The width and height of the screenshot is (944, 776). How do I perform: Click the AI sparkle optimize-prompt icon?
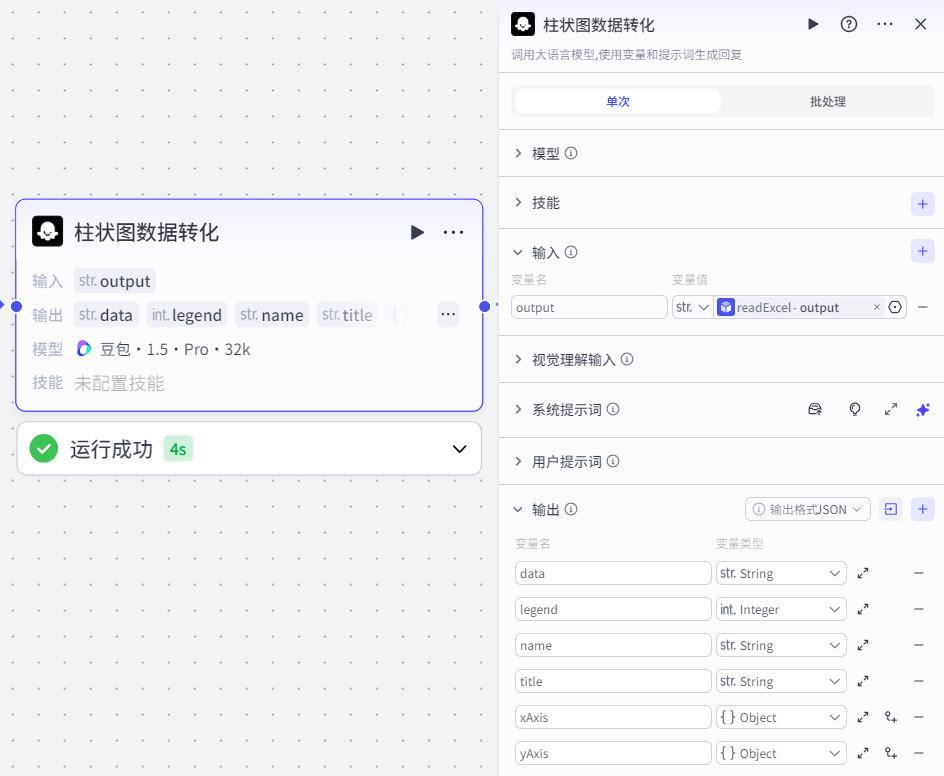(922, 409)
